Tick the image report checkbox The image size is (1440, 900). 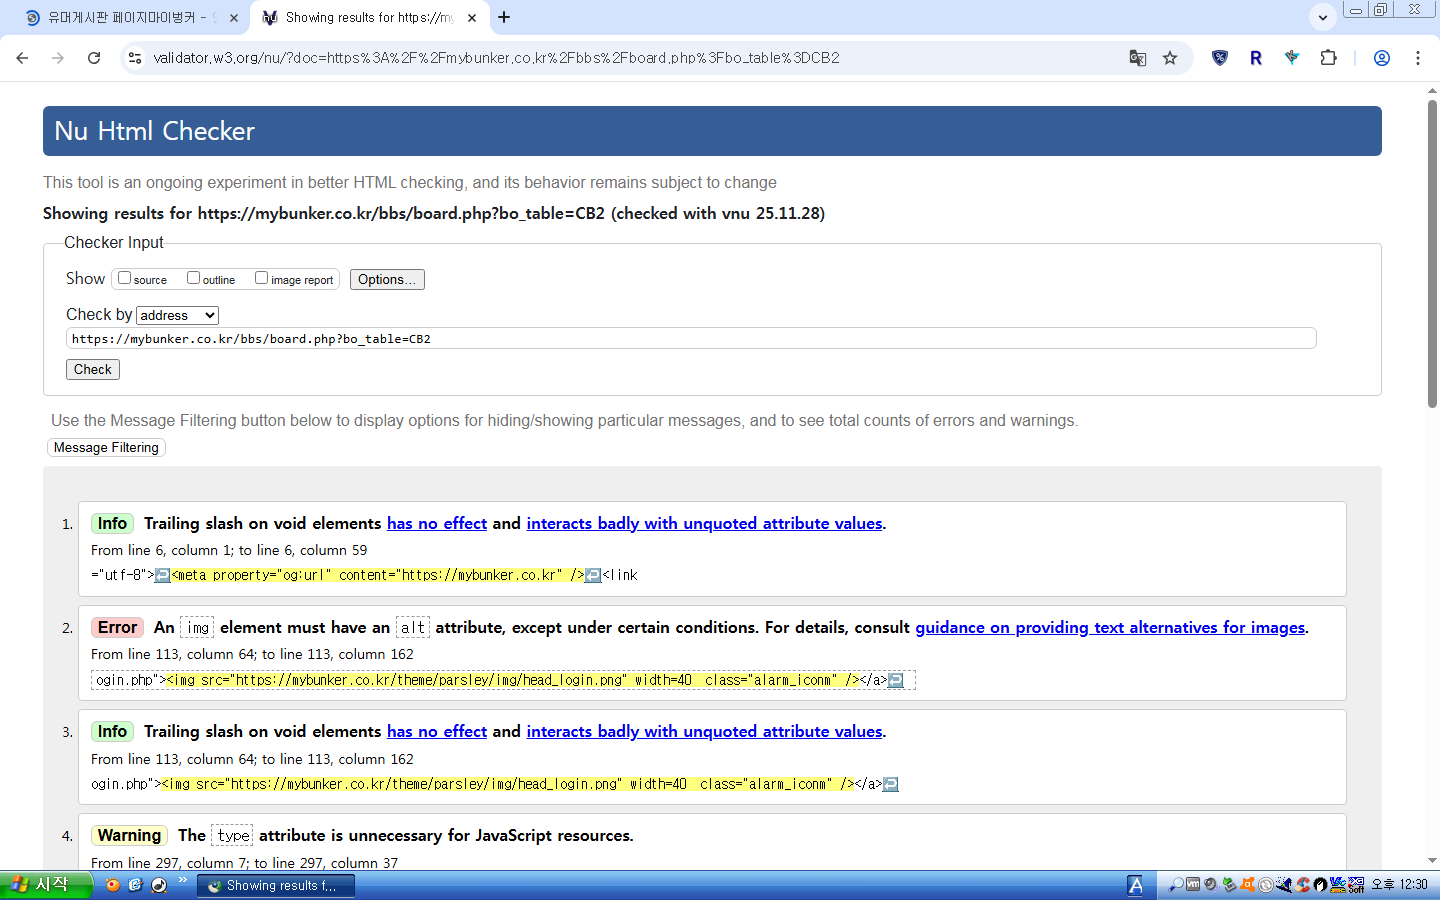262,278
